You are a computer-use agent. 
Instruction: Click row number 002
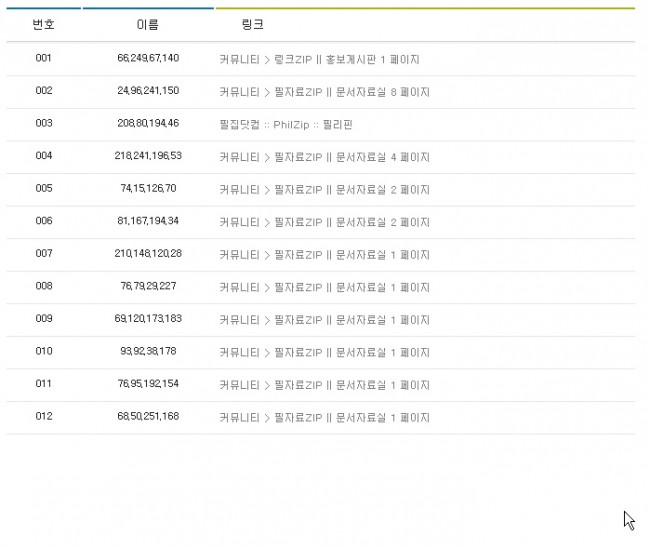[44, 90]
